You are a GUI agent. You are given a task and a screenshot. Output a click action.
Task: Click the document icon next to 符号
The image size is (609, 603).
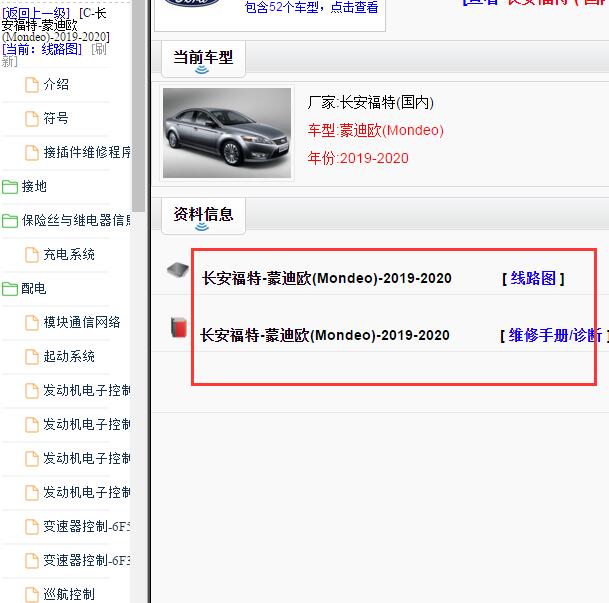(x=32, y=119)
